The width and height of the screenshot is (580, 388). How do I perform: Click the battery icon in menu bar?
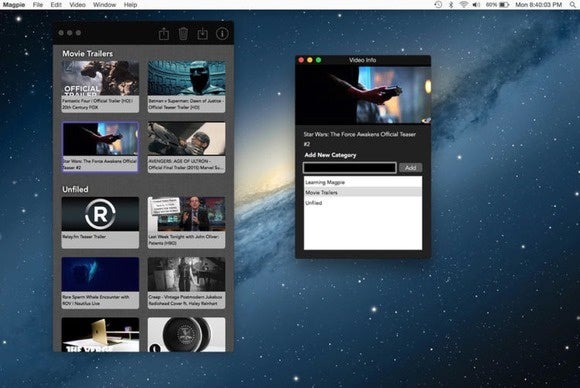pos(504,4)
